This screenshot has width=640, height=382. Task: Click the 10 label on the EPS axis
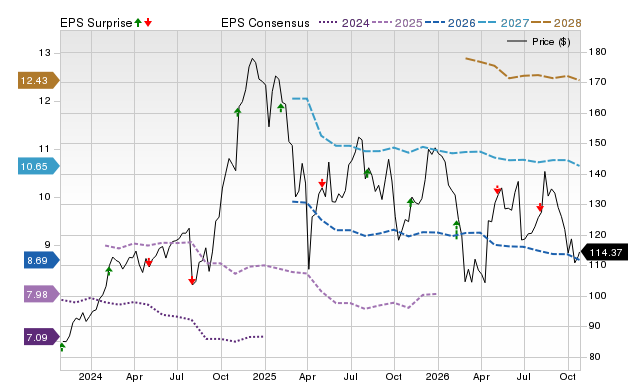tap(44, 197)
